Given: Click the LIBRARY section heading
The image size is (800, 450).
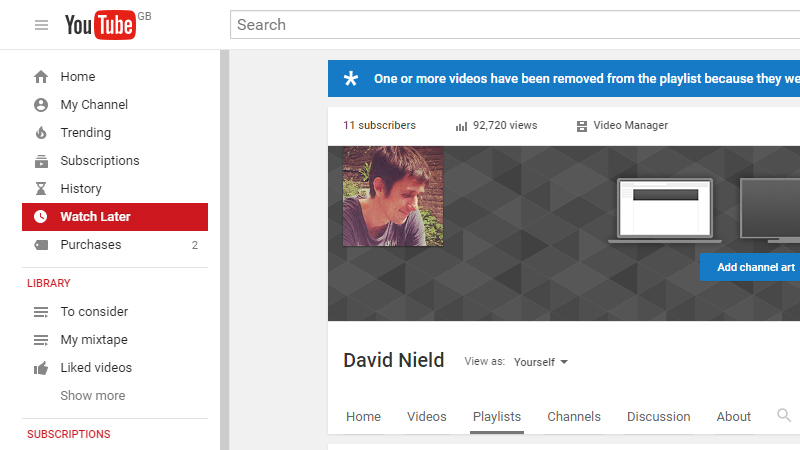Looking at the screenshot, I should (48, 283).
